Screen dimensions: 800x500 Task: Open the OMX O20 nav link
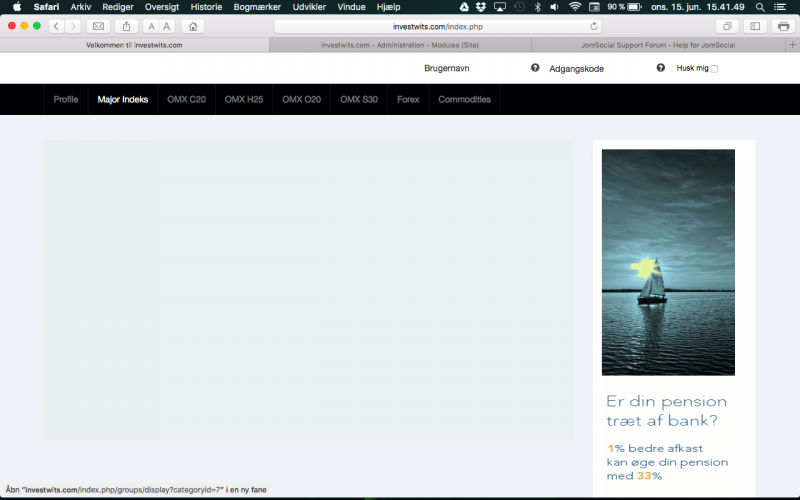302,99
